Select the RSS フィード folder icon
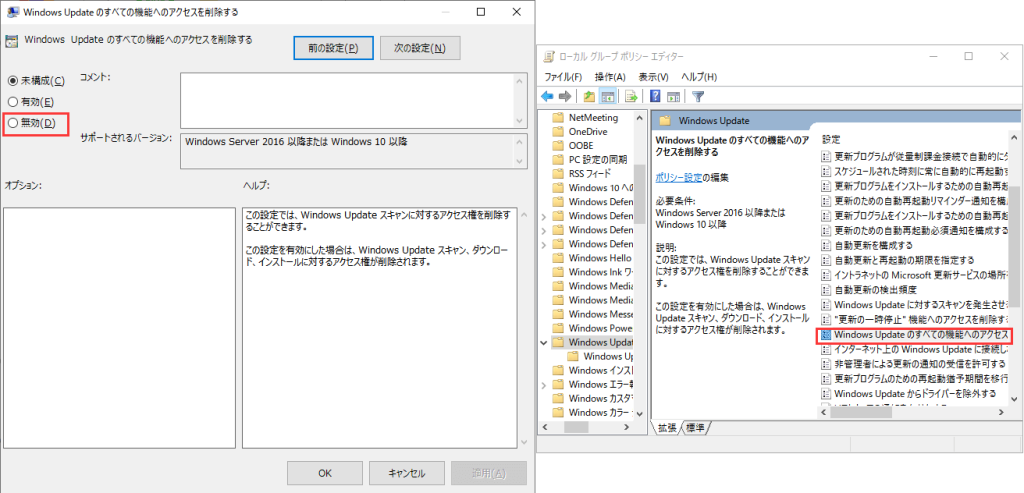The height and width of the screenshot is (493, 1024). 558,173
